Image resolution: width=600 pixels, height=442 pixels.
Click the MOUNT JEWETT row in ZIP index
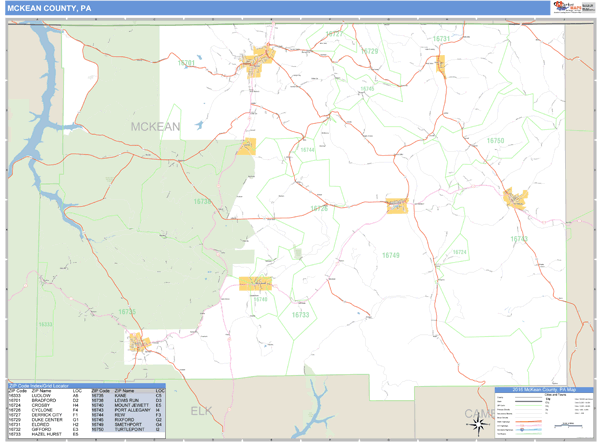(x=128, y=405)
